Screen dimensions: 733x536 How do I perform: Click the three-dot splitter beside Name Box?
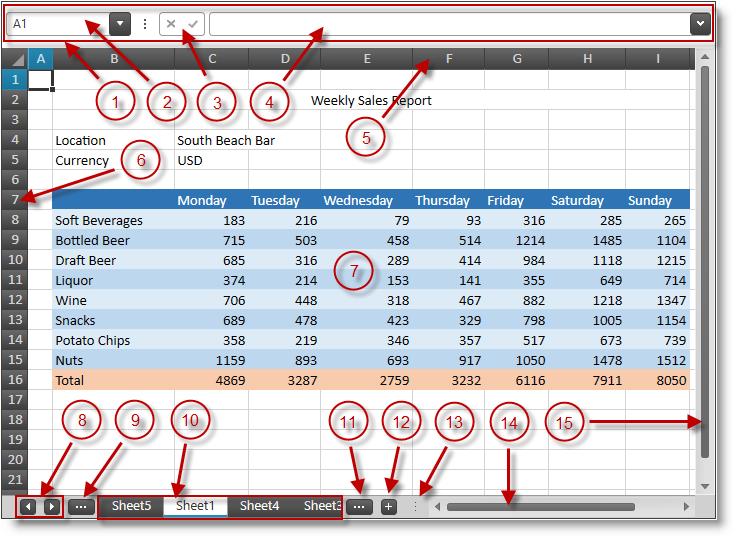point(145,24)
